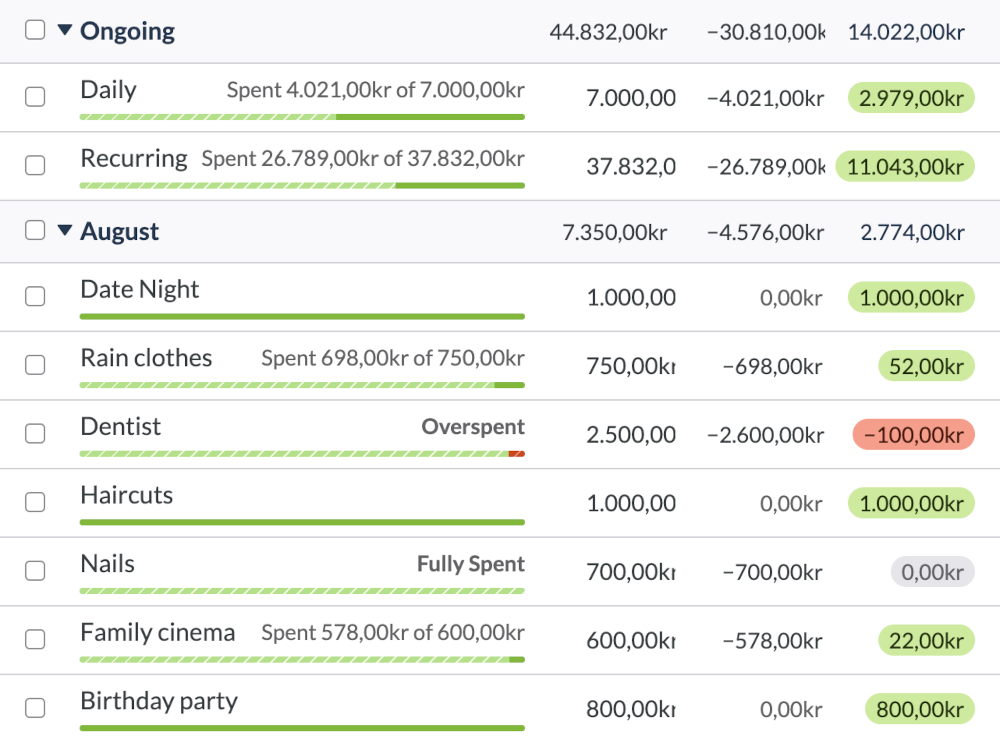Enable the checkbox for the Ongoing group

point(35,29)
